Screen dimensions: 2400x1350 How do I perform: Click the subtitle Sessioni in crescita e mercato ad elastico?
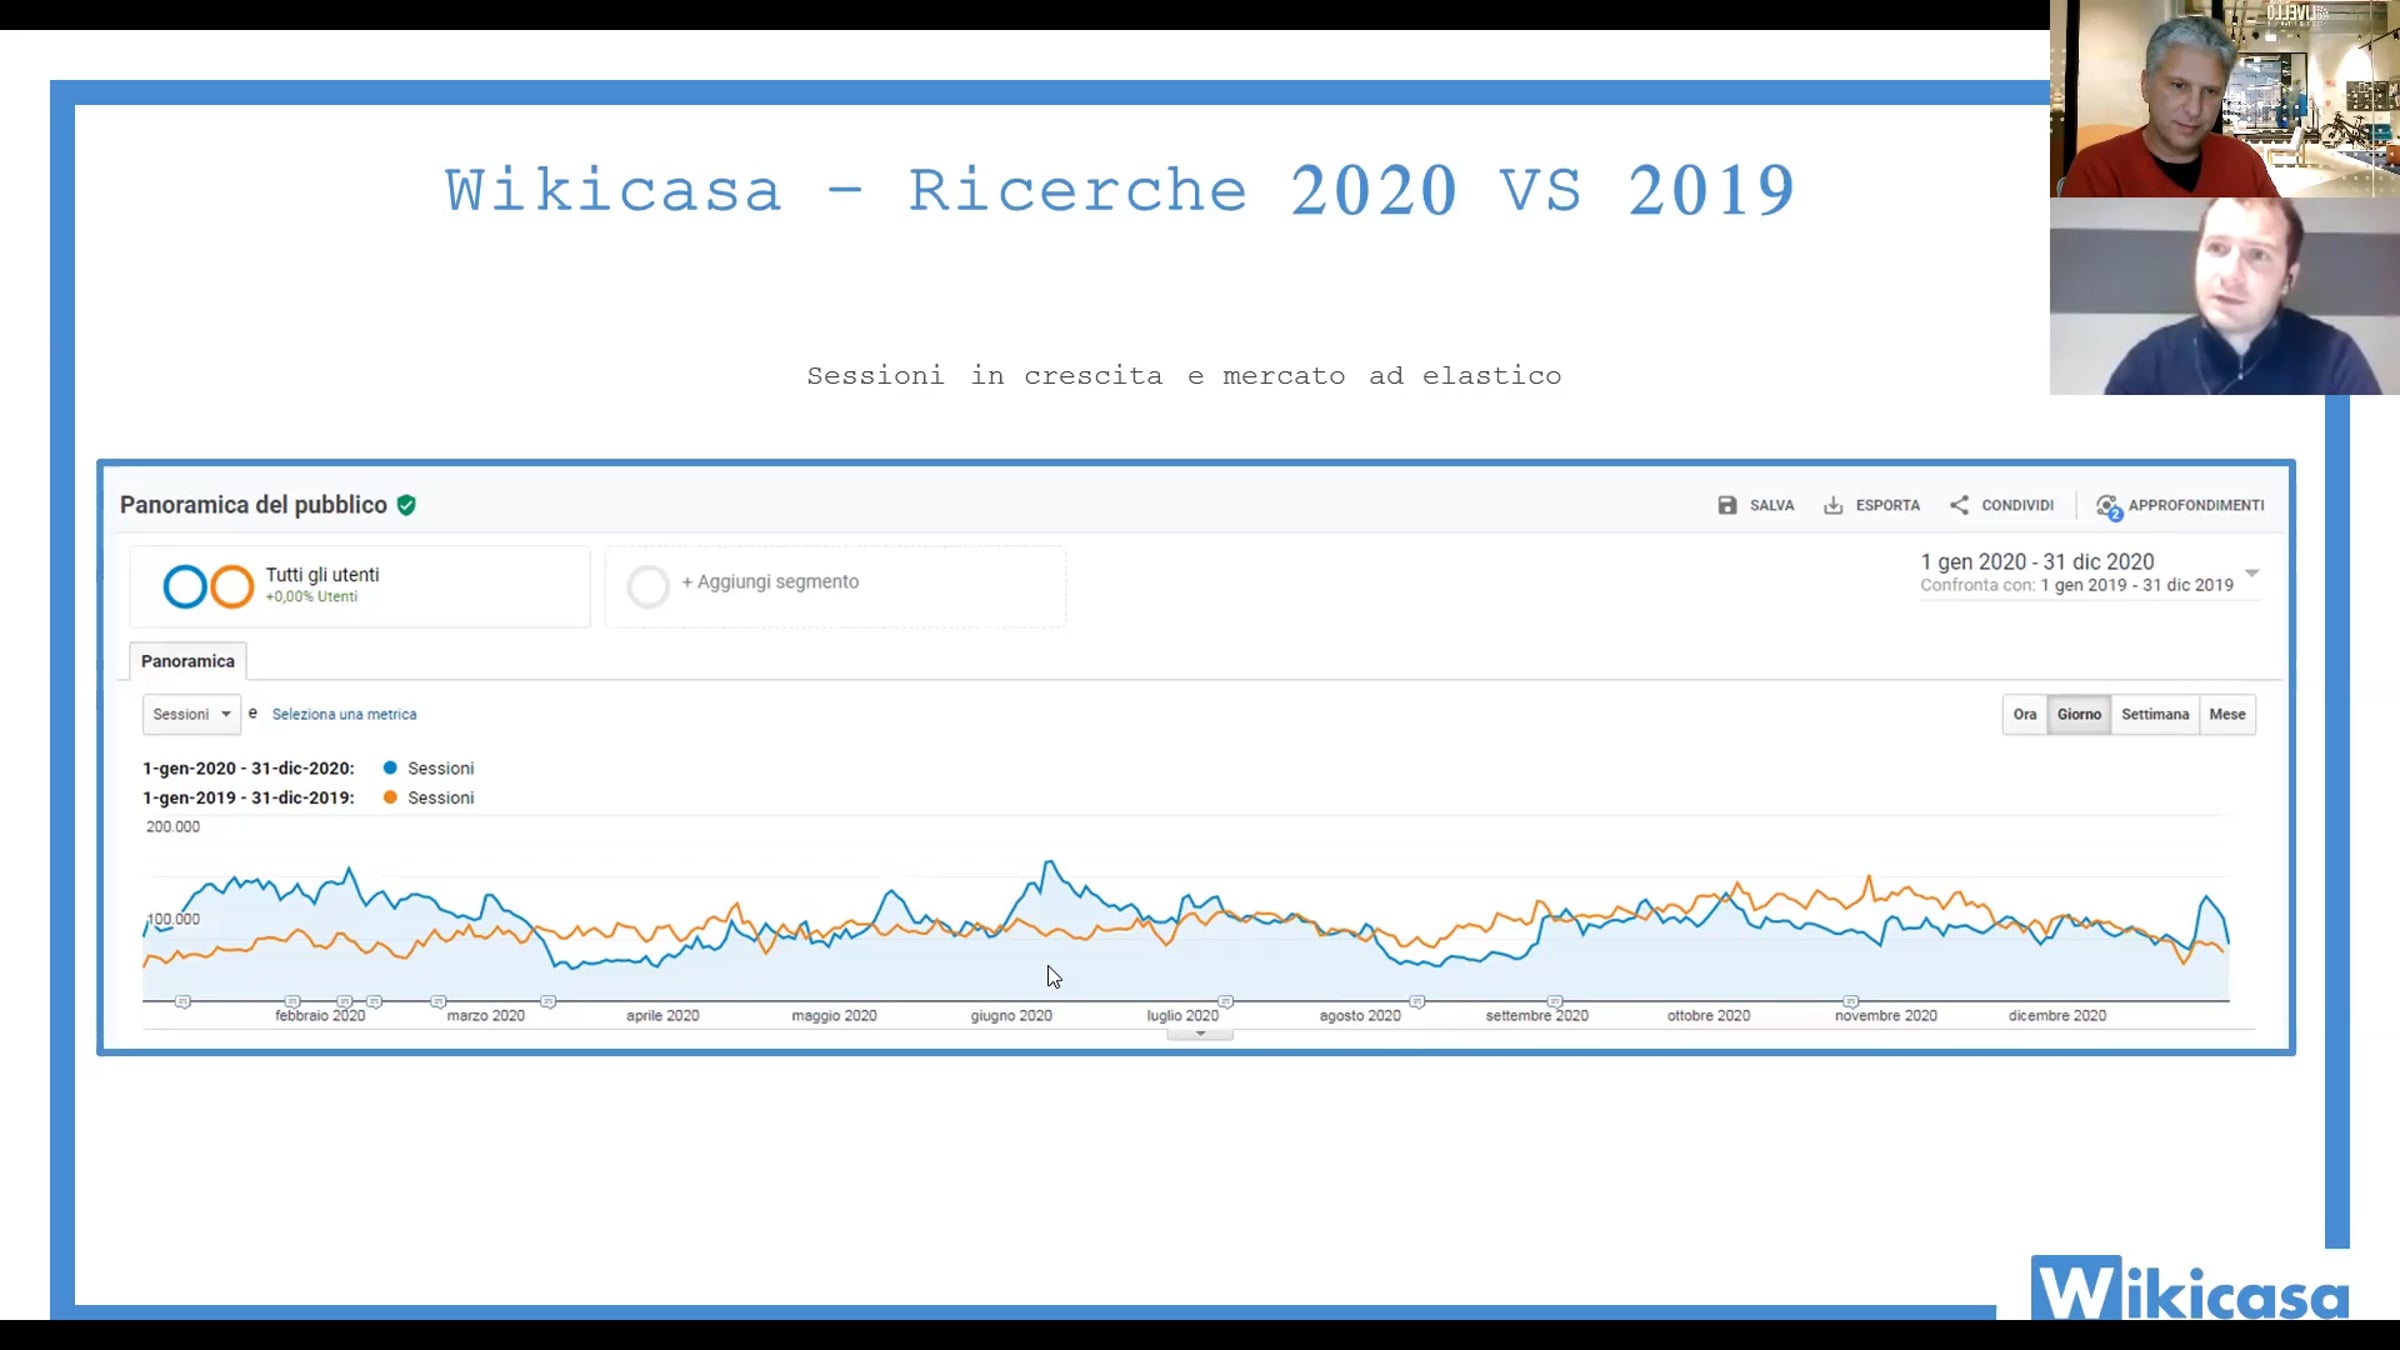pos(1184,376)
